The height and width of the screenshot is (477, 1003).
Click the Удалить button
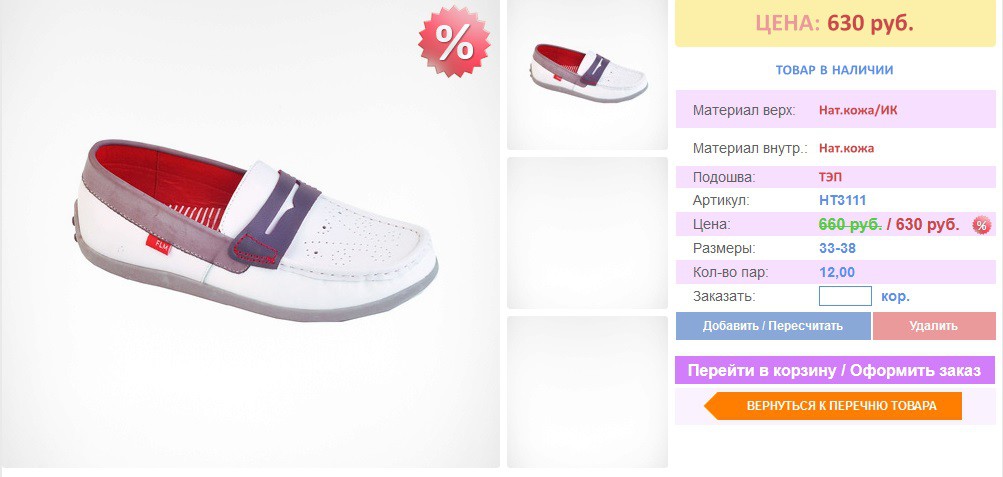pyautogui.click(x=934, y=325)
